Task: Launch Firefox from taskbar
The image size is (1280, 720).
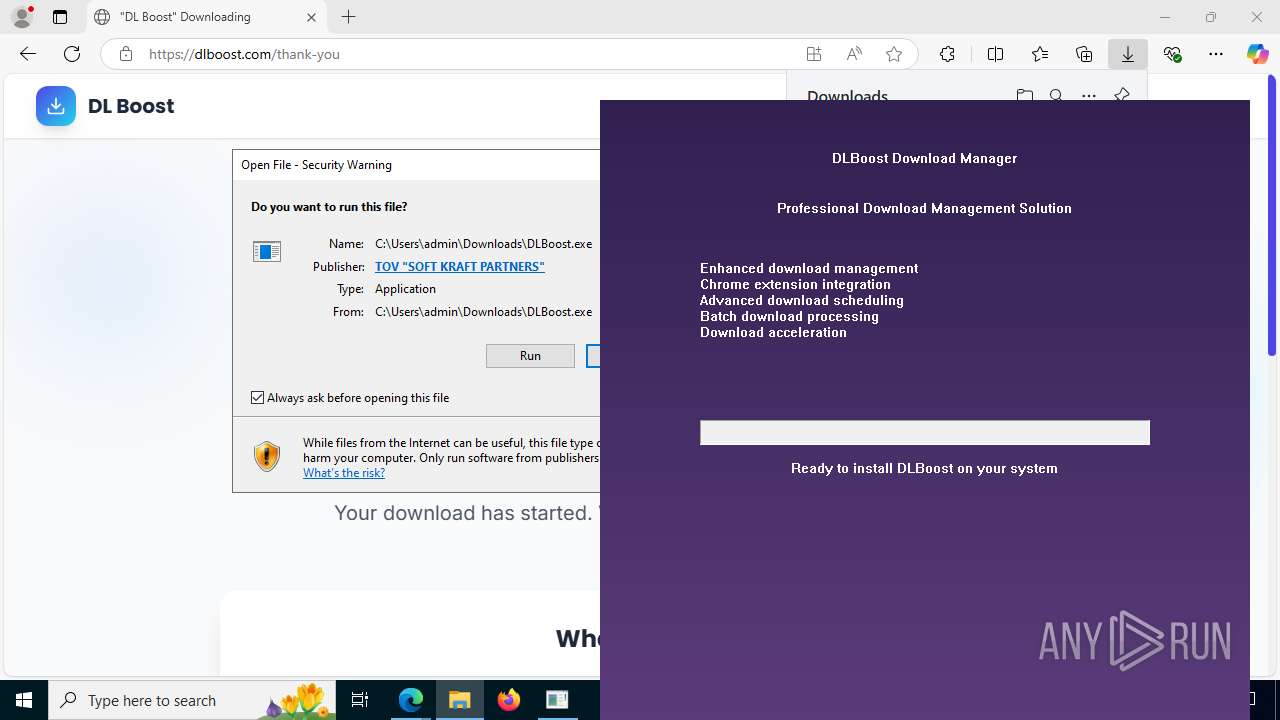Action: pyautogui.click(x=509, y=700)
